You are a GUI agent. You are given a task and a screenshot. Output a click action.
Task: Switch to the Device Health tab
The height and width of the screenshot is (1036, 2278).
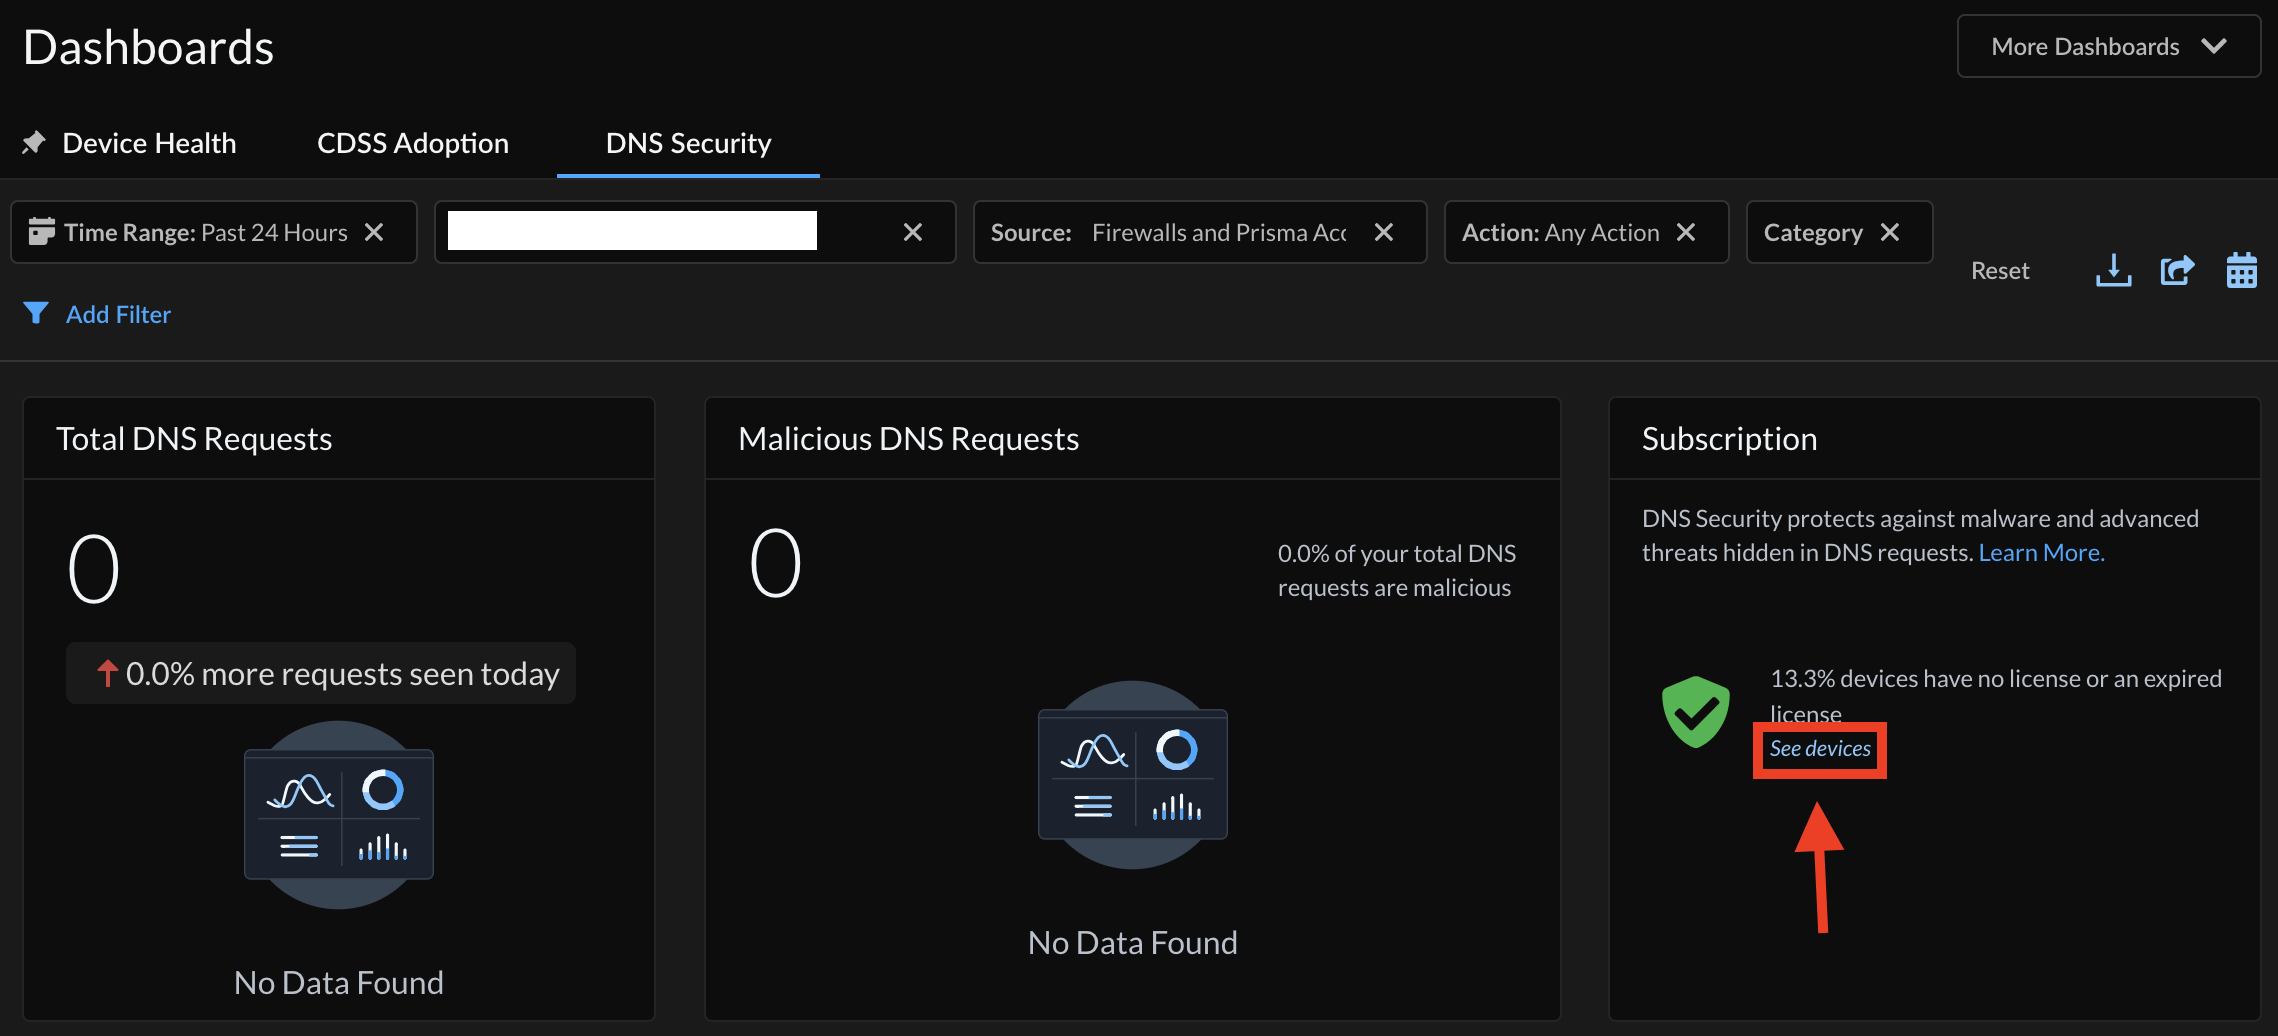[147, 142]
